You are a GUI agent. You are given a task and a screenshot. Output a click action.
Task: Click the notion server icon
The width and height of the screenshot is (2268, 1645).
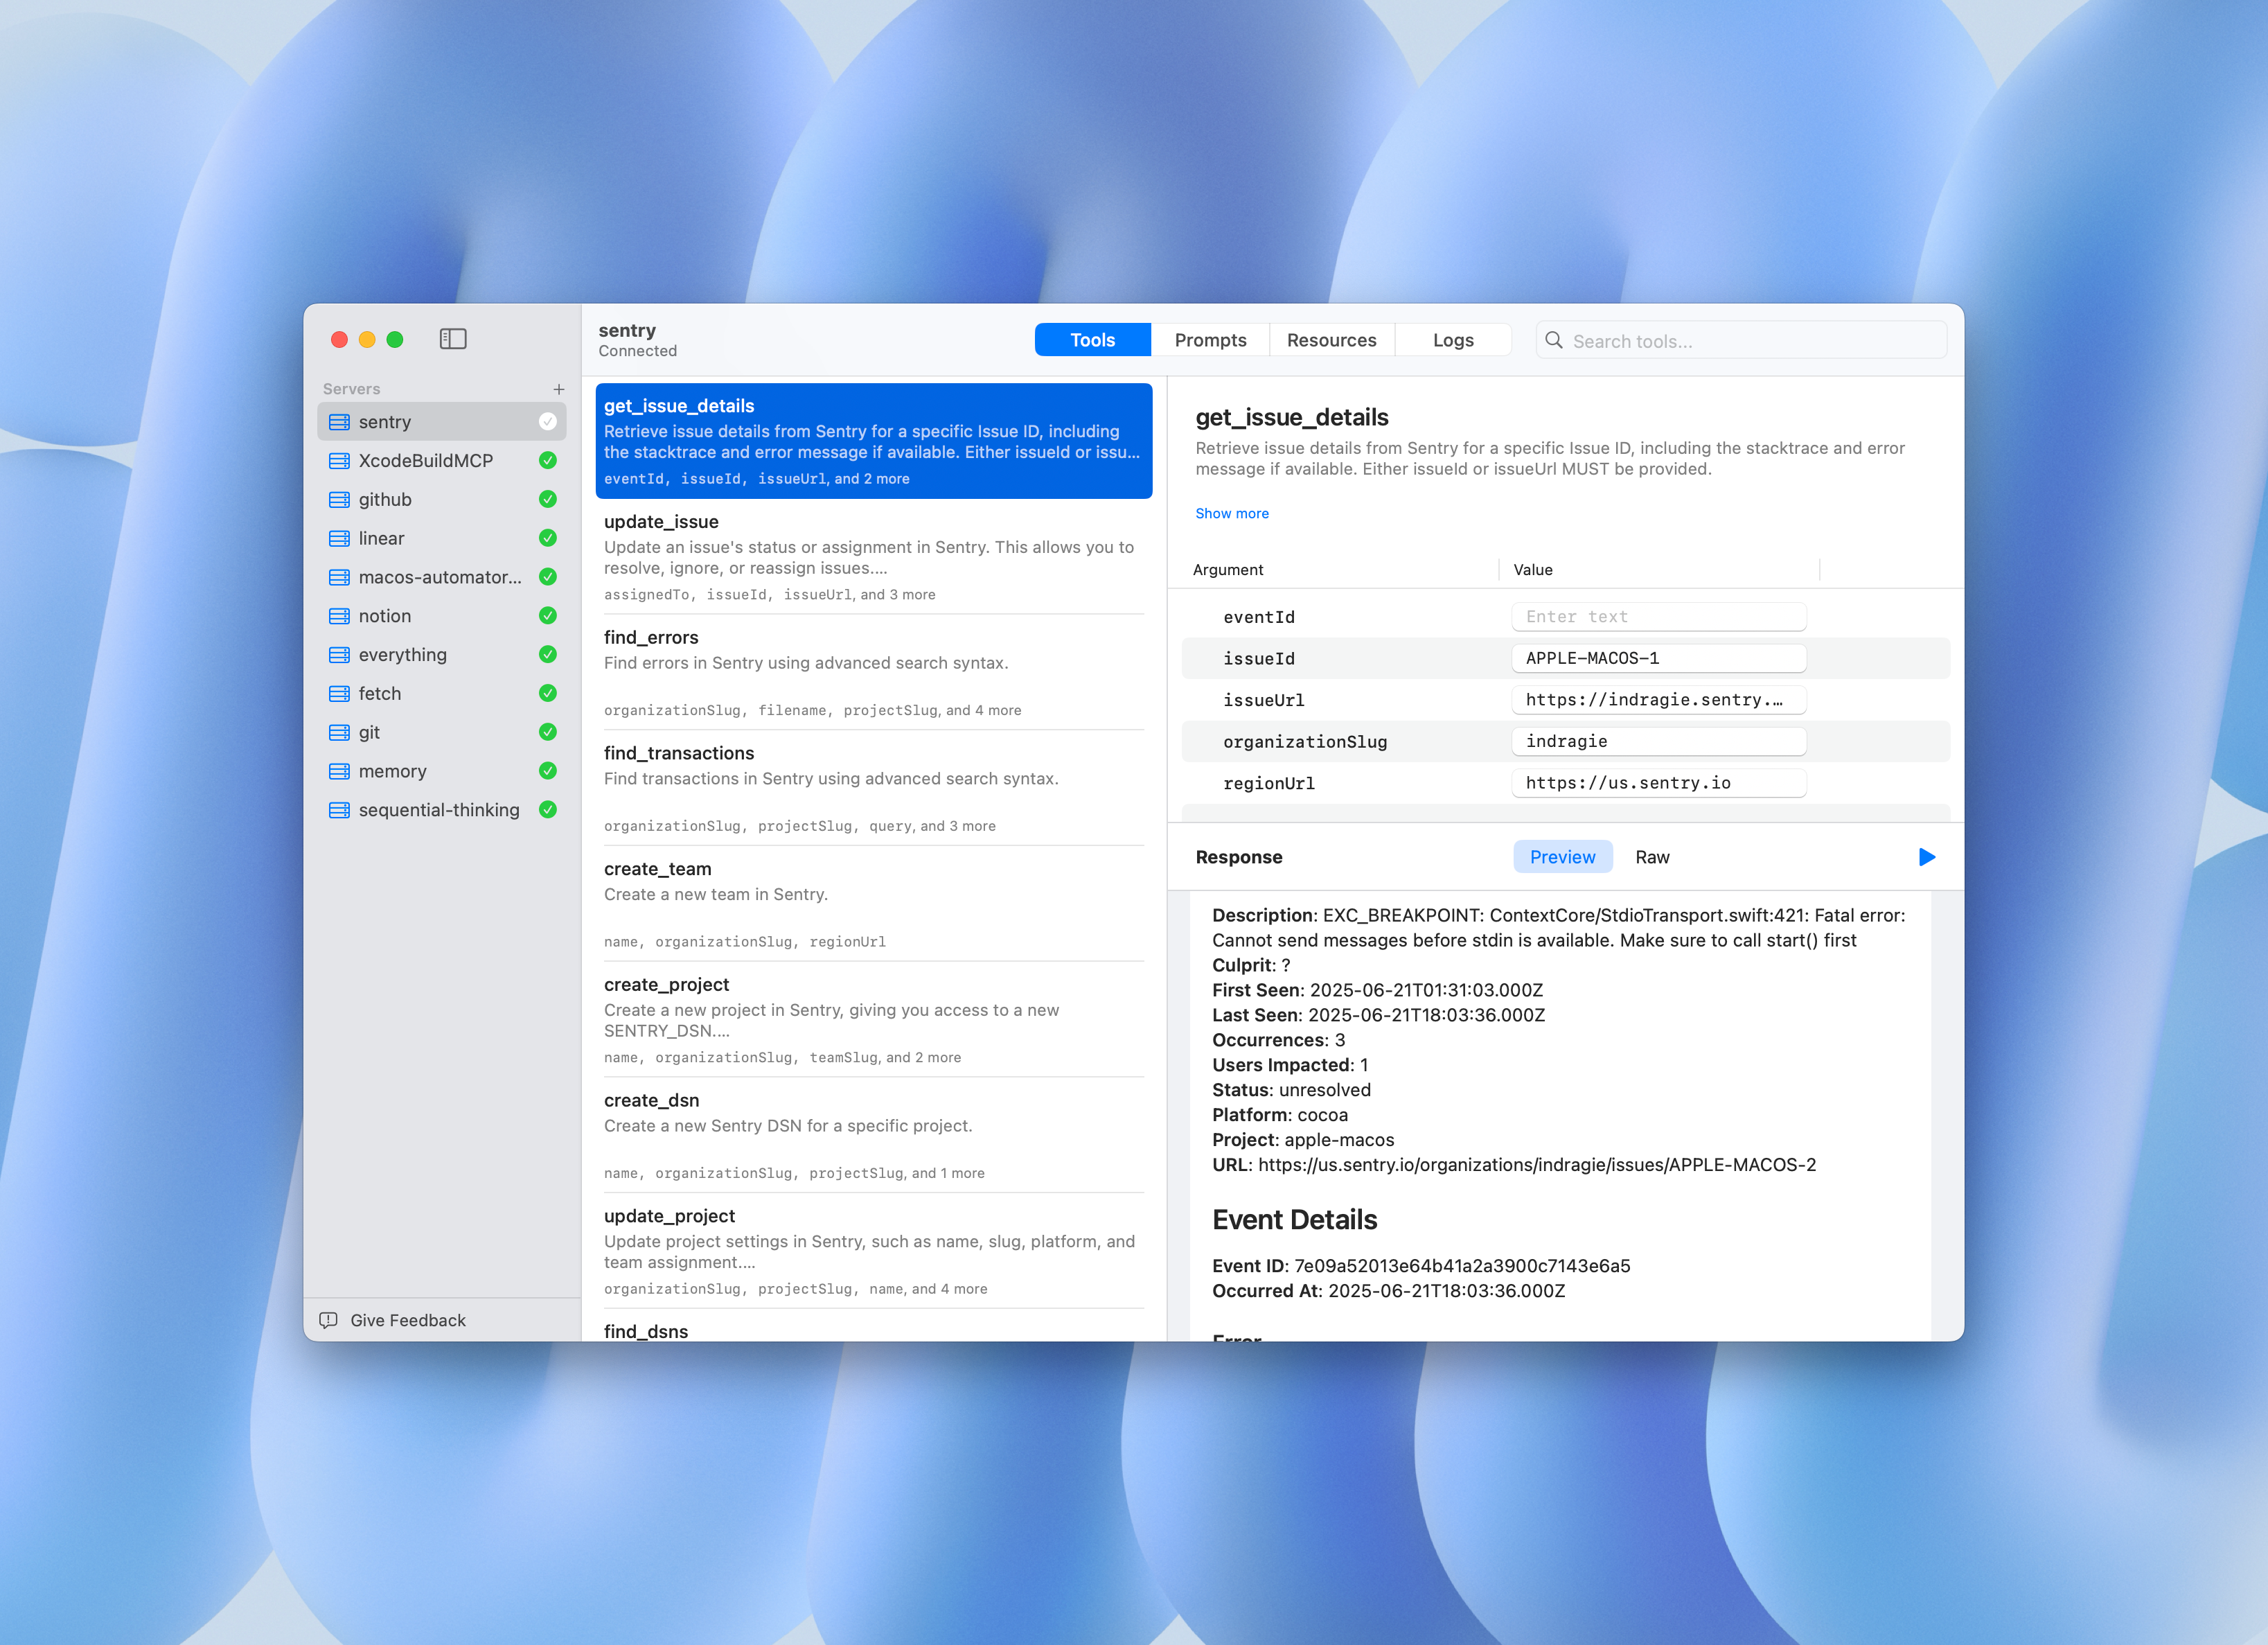(x=340, y=616)
